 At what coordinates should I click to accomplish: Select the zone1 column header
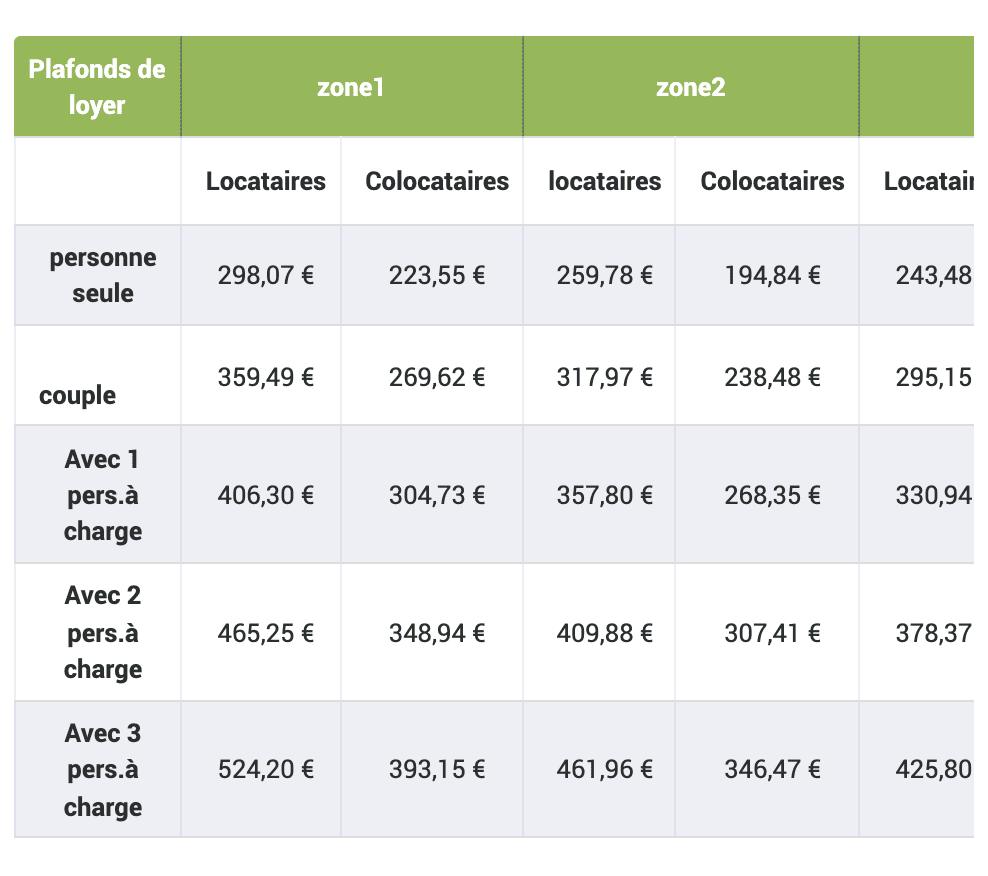(x=351, y=87)
